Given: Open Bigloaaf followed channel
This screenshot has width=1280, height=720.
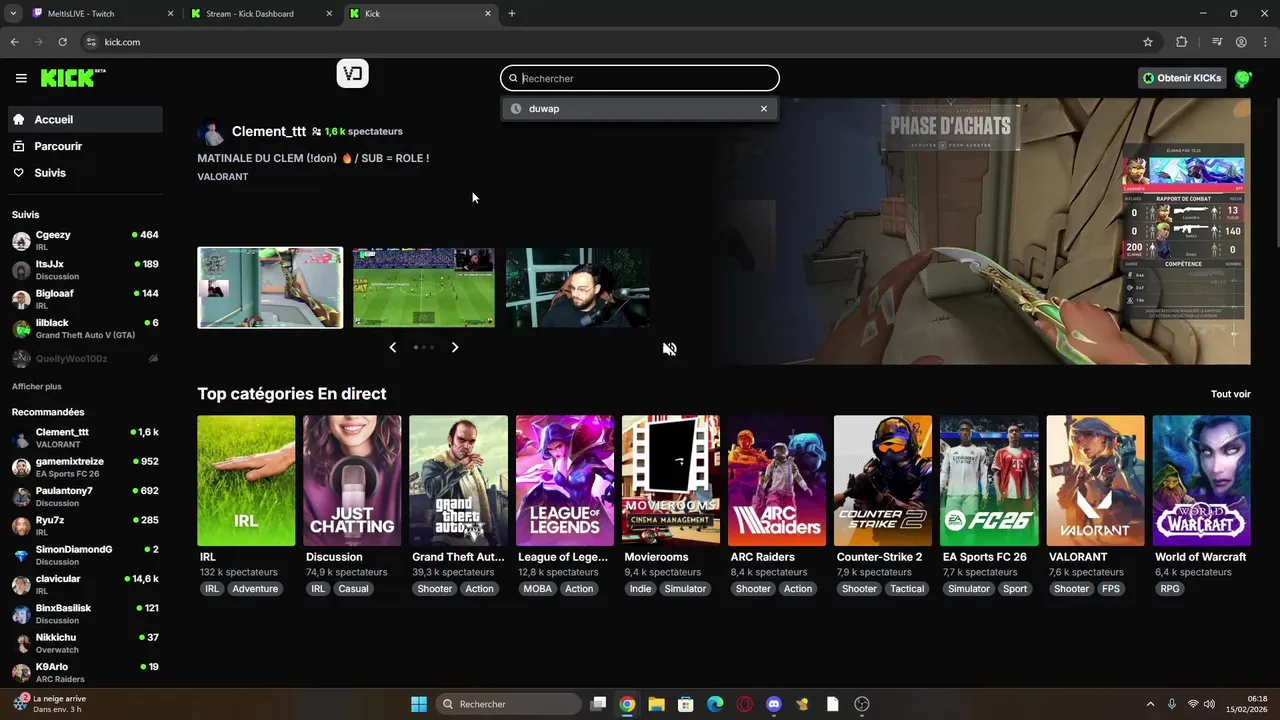Looking at the screenshot, I should [x=85, y=299].
